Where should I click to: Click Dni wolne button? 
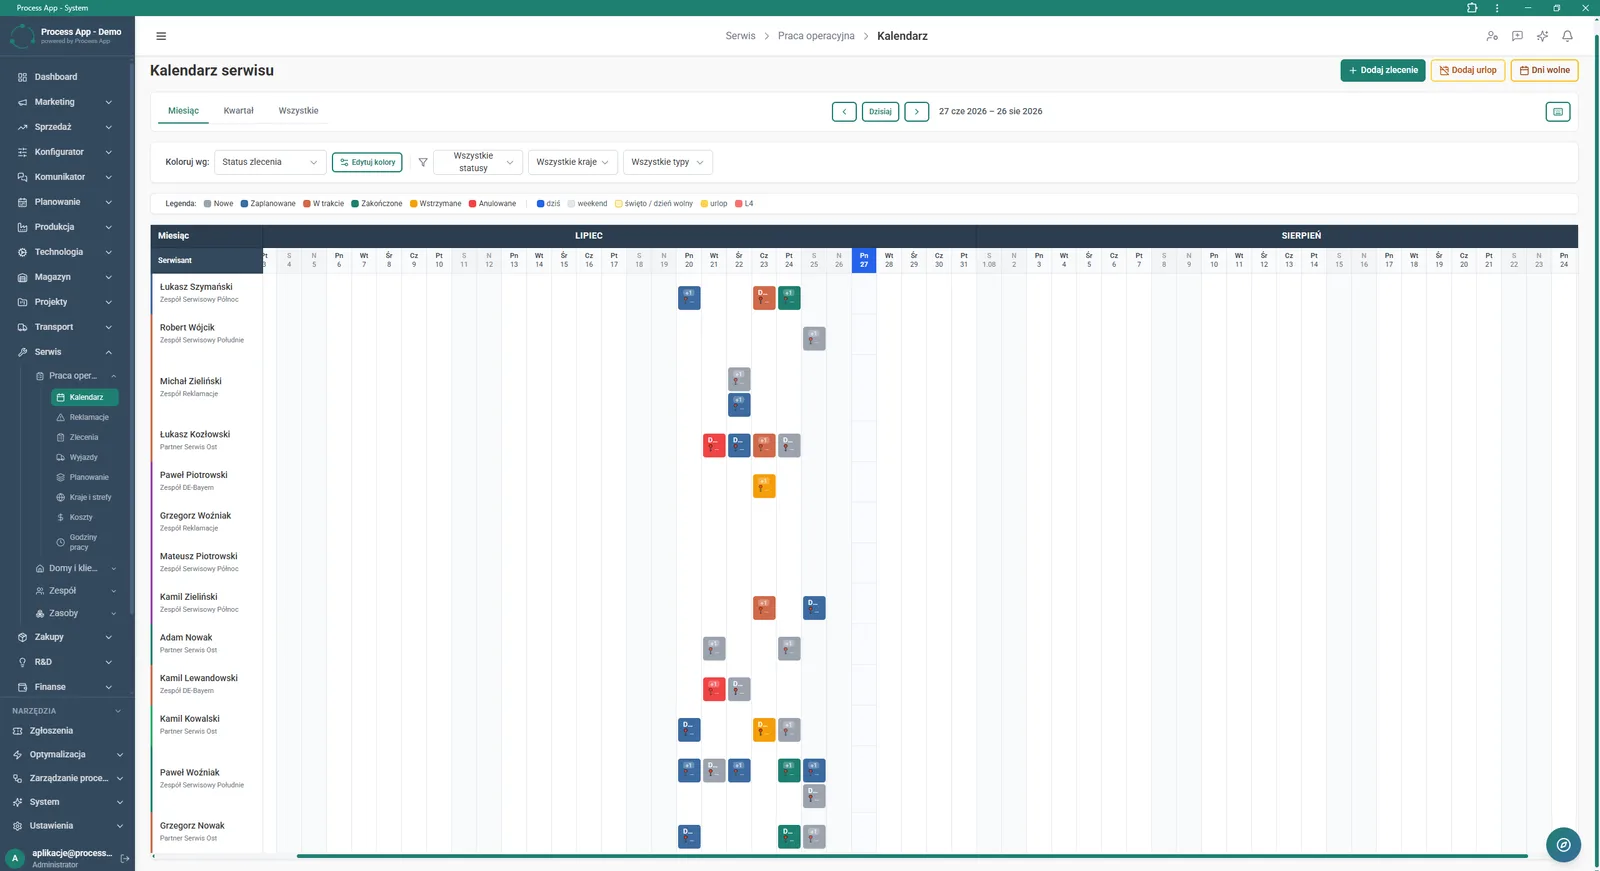tap(1544, 71)
